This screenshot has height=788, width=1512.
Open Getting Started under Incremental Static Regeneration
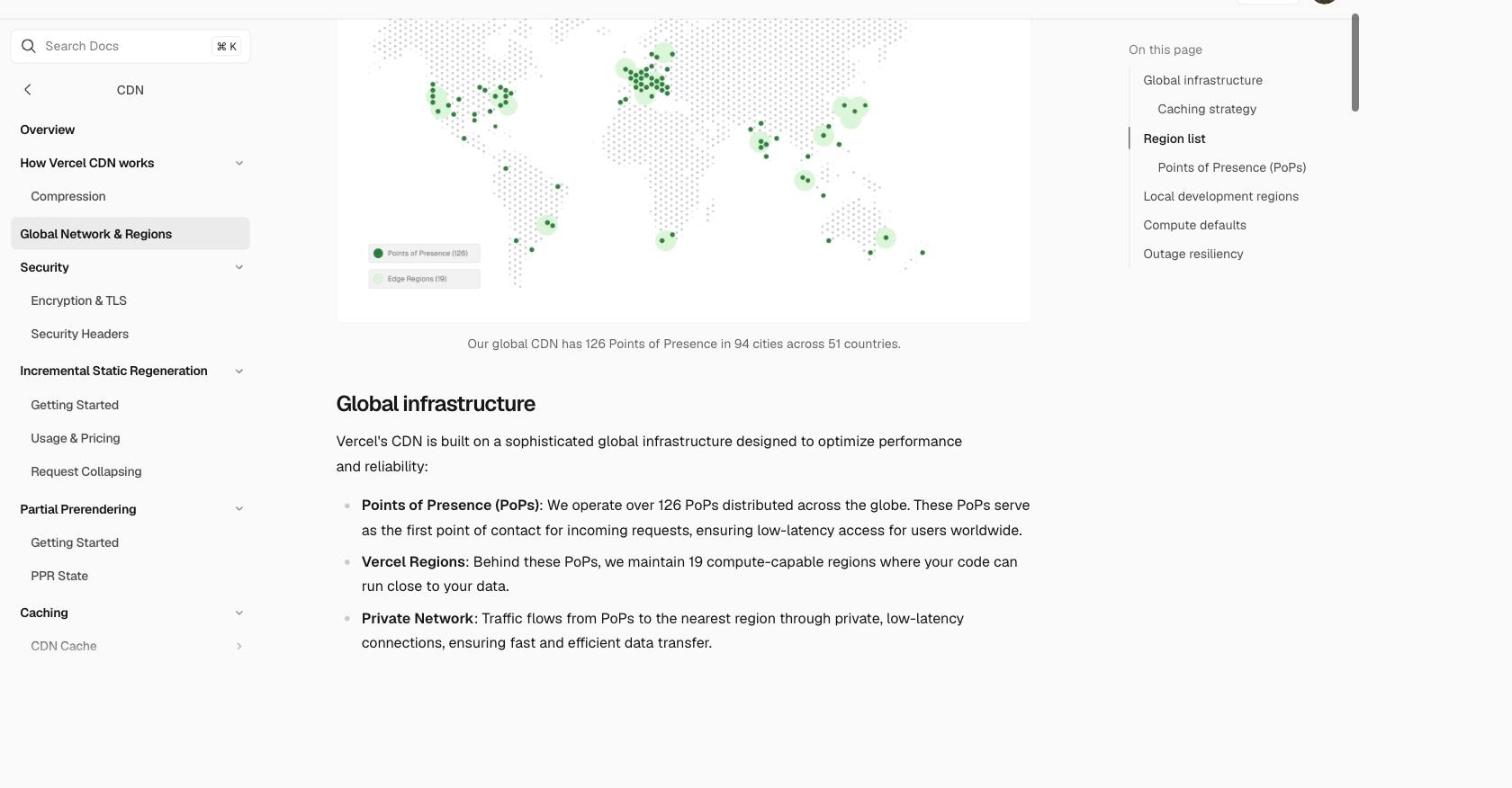pos(75,405)
